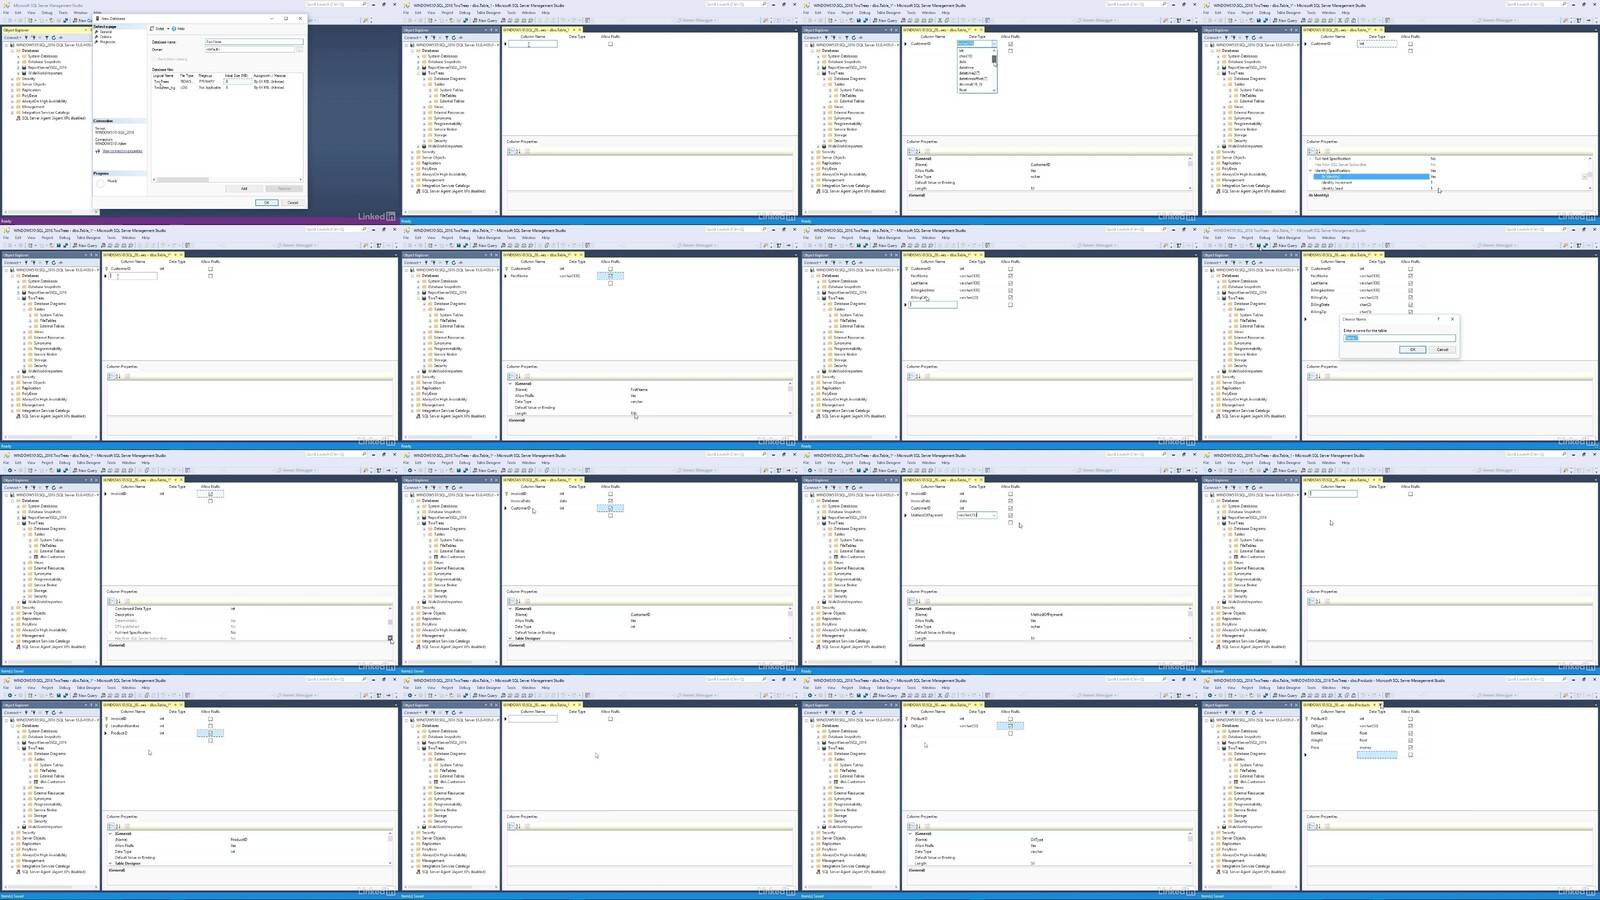Toggle Allow Nulls for BillingState

point(1410,304)
